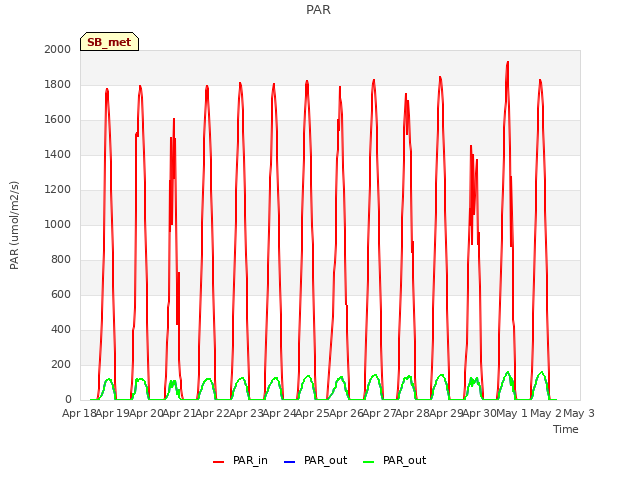The width and height of the screenshot is (640, 480).
Task: Click the green PAR_out legend swatch
Action: [x=368, y=462]
